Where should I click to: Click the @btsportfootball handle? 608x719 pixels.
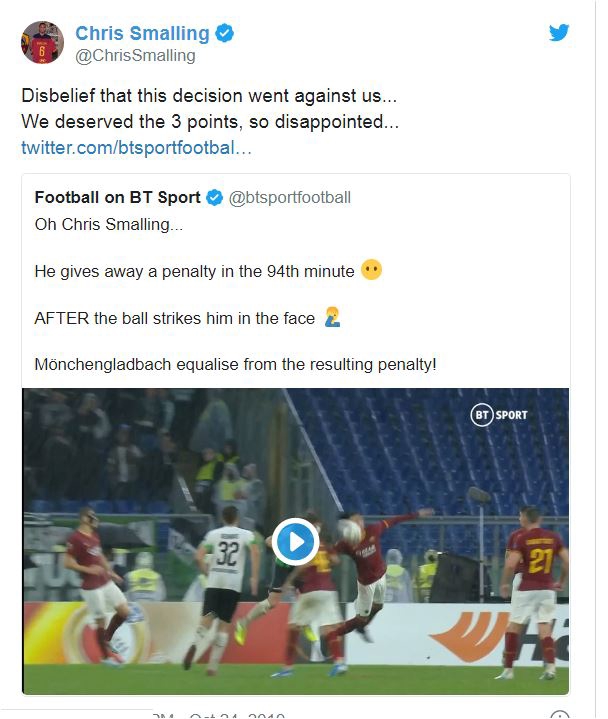click(x=290, y=197)
